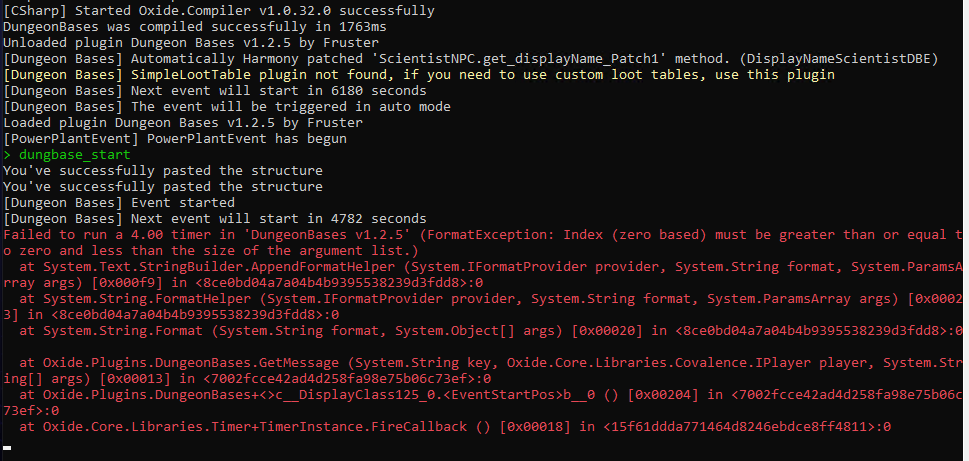969x461 pixels.
Task: Click the TimerInstance.FireCallback stack trace line
Action: tap(450, 427)
